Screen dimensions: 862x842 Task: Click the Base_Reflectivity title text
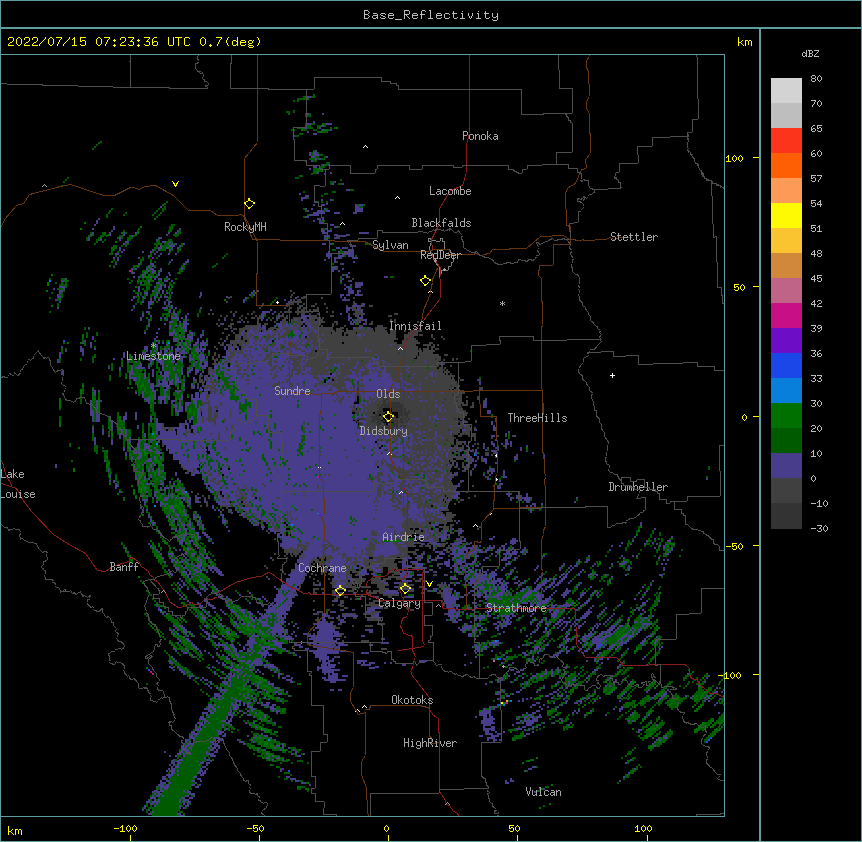[x=431, y=15]
